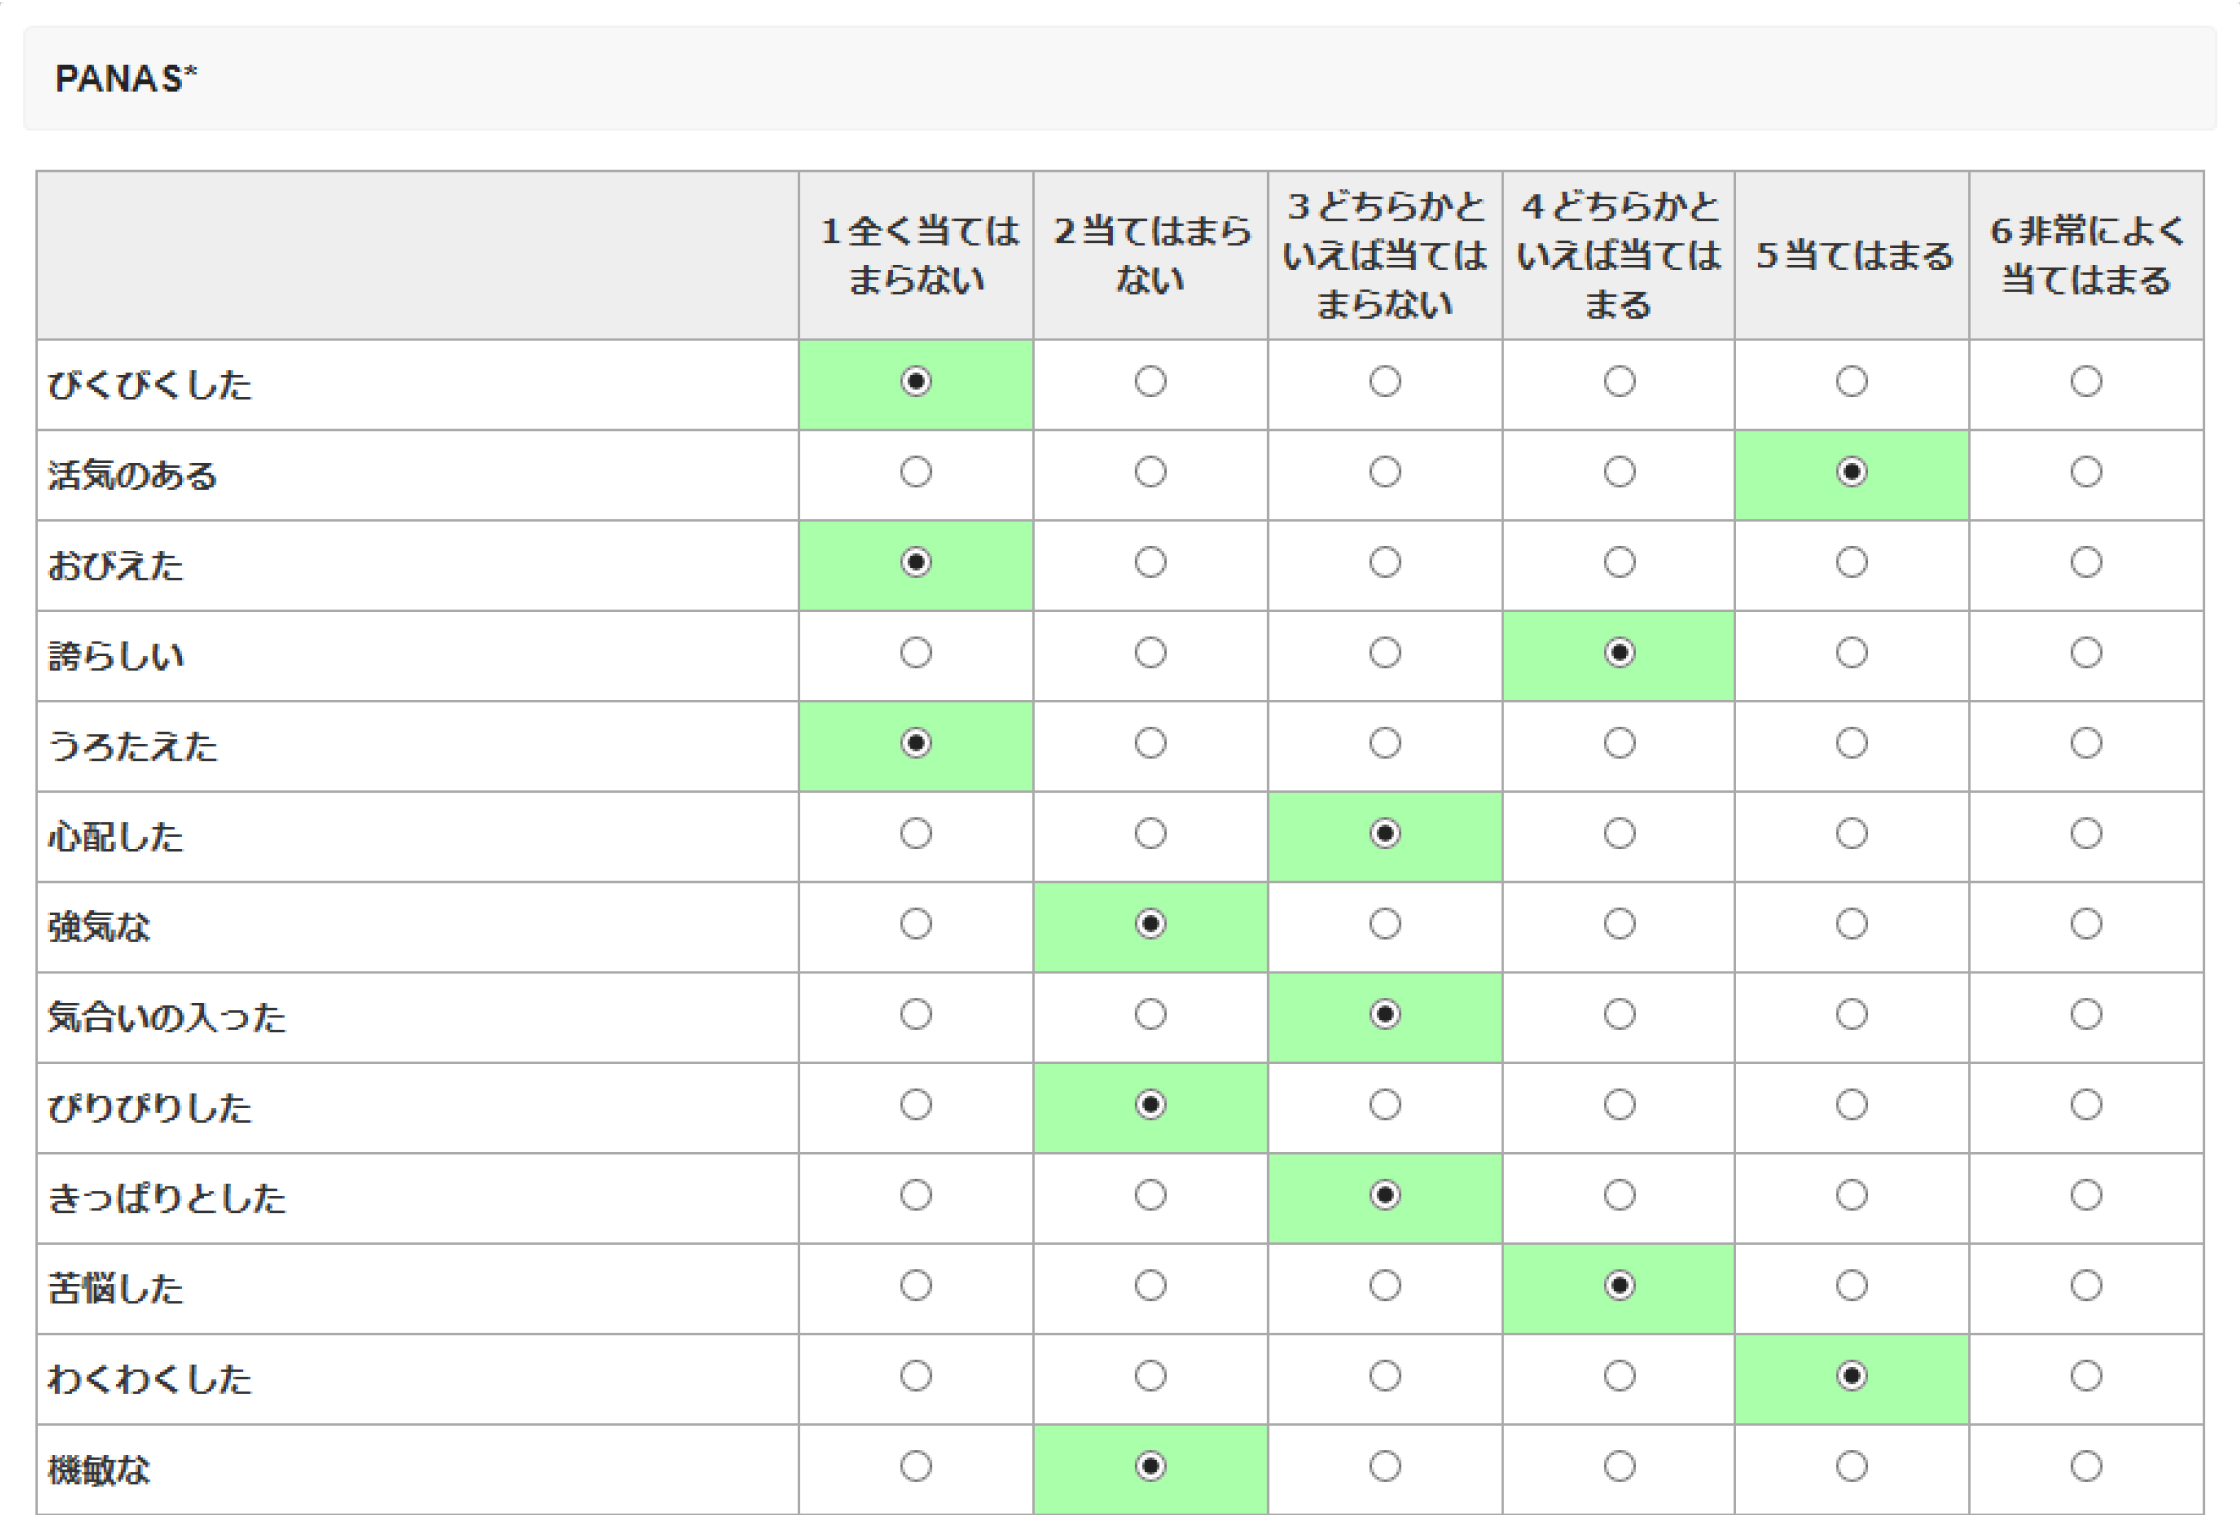Image resolution: width=2240 pixels, height=1515 pixels.
Task: Click the selected rating 1 for びくびくした
Action: point(915,381)
